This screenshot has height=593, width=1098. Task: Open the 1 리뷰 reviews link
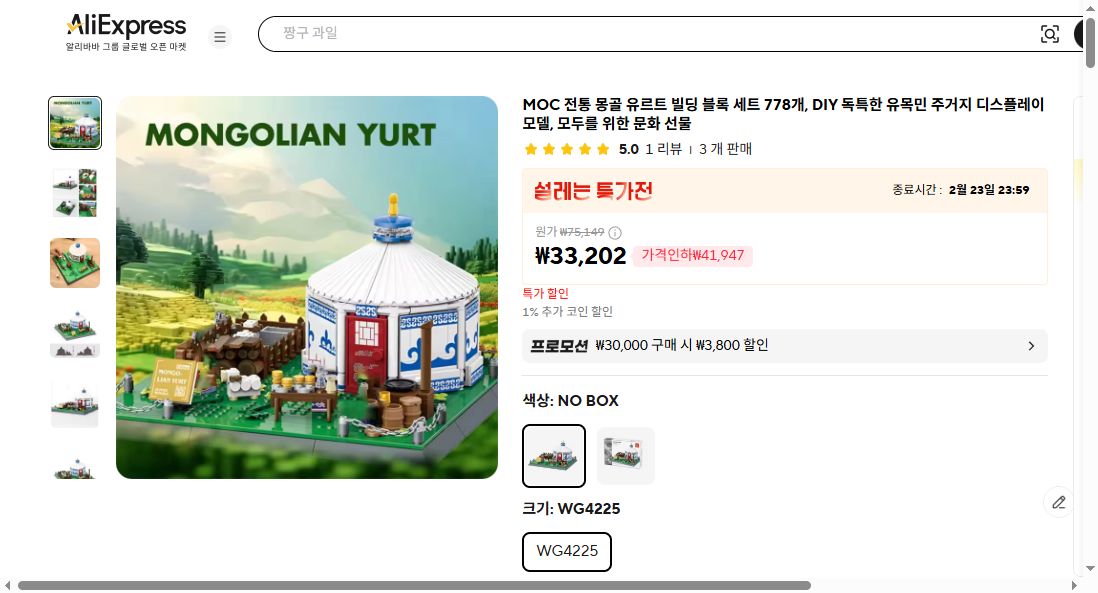click(x=663, y=149)
